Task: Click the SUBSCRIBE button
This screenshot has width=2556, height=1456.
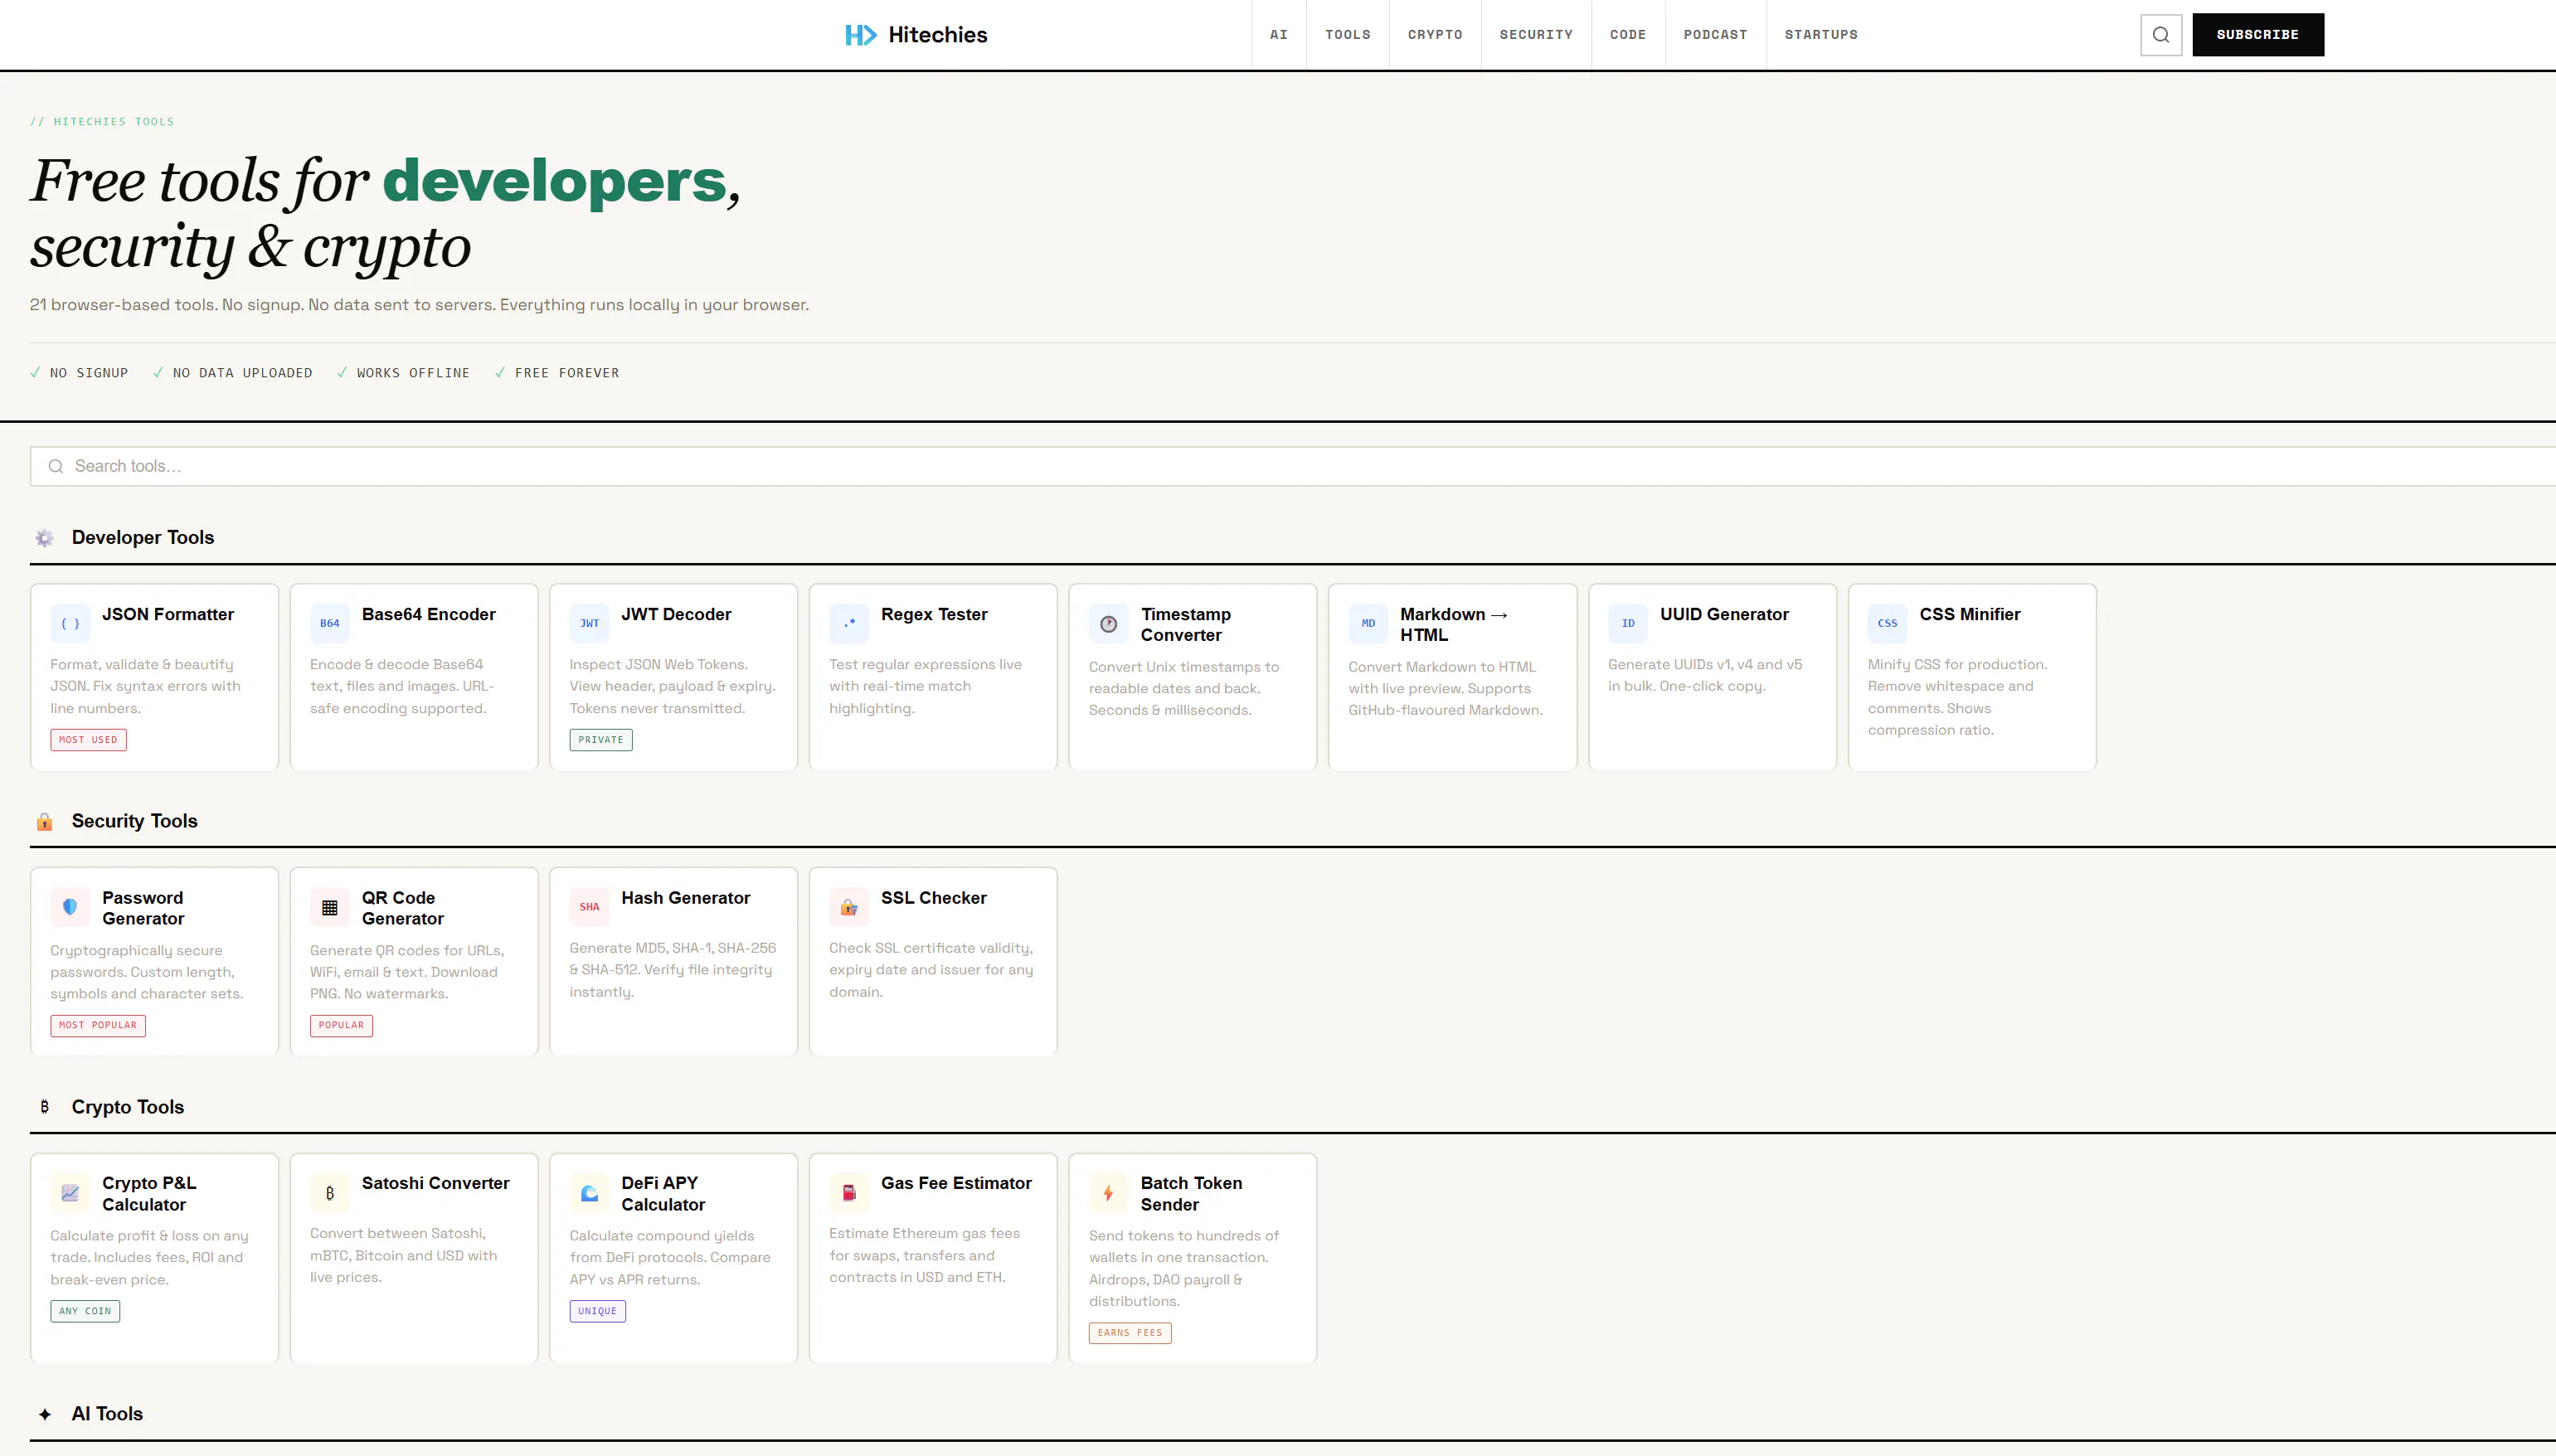Action: (x=2258, y=35)
